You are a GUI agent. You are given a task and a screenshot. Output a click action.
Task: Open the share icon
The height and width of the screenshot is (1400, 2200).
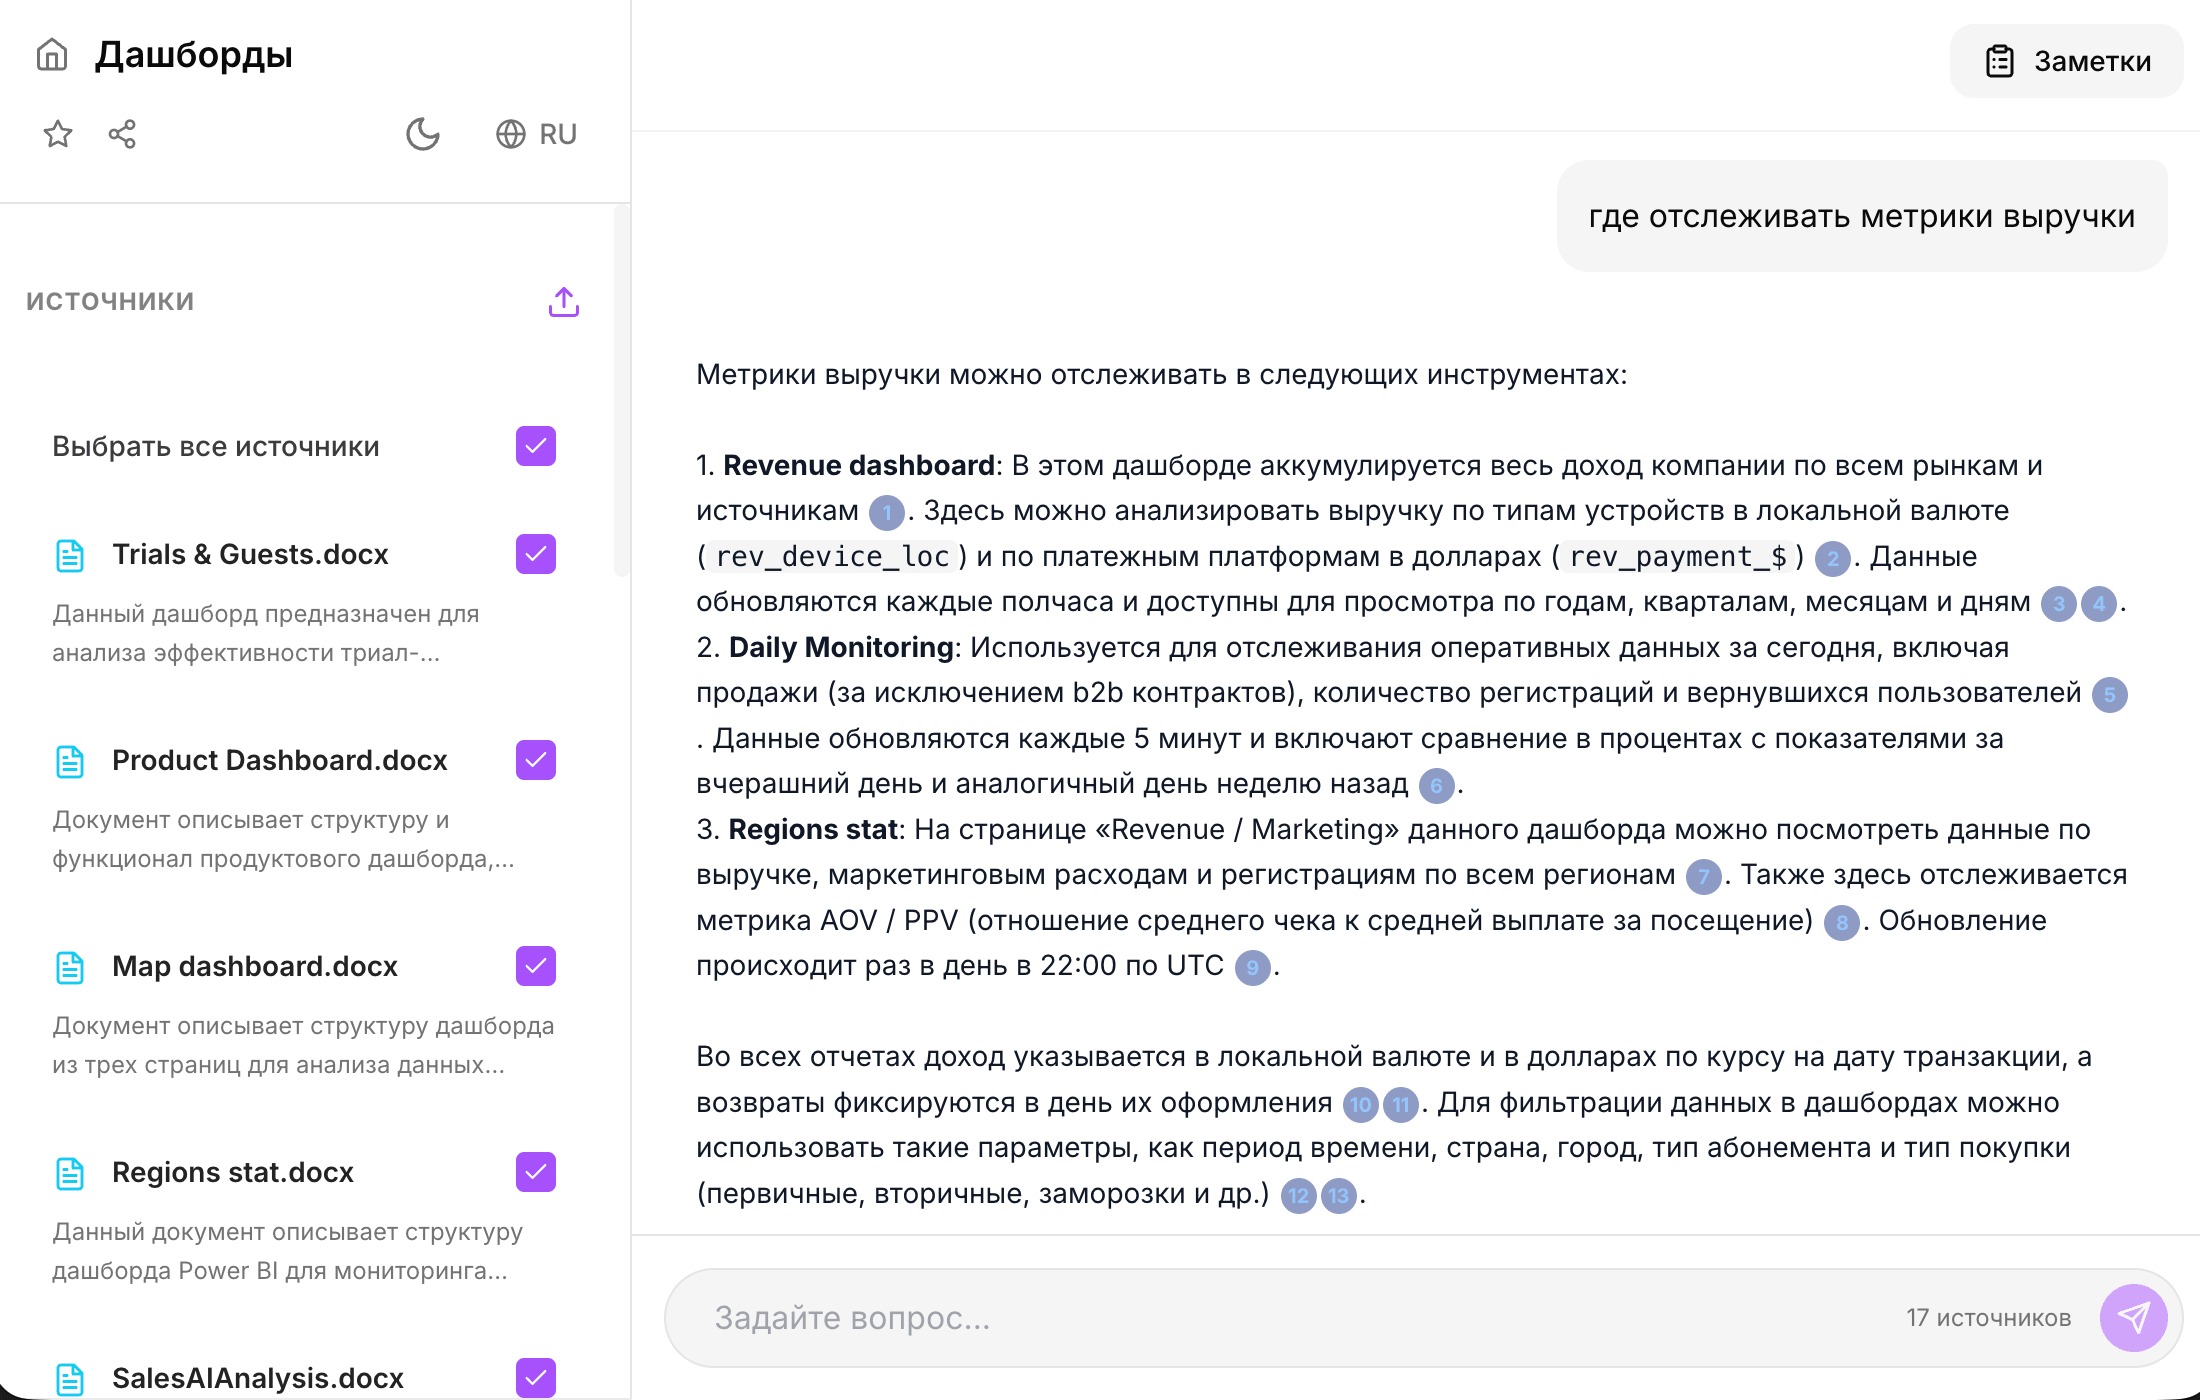[x=122, y=134]
